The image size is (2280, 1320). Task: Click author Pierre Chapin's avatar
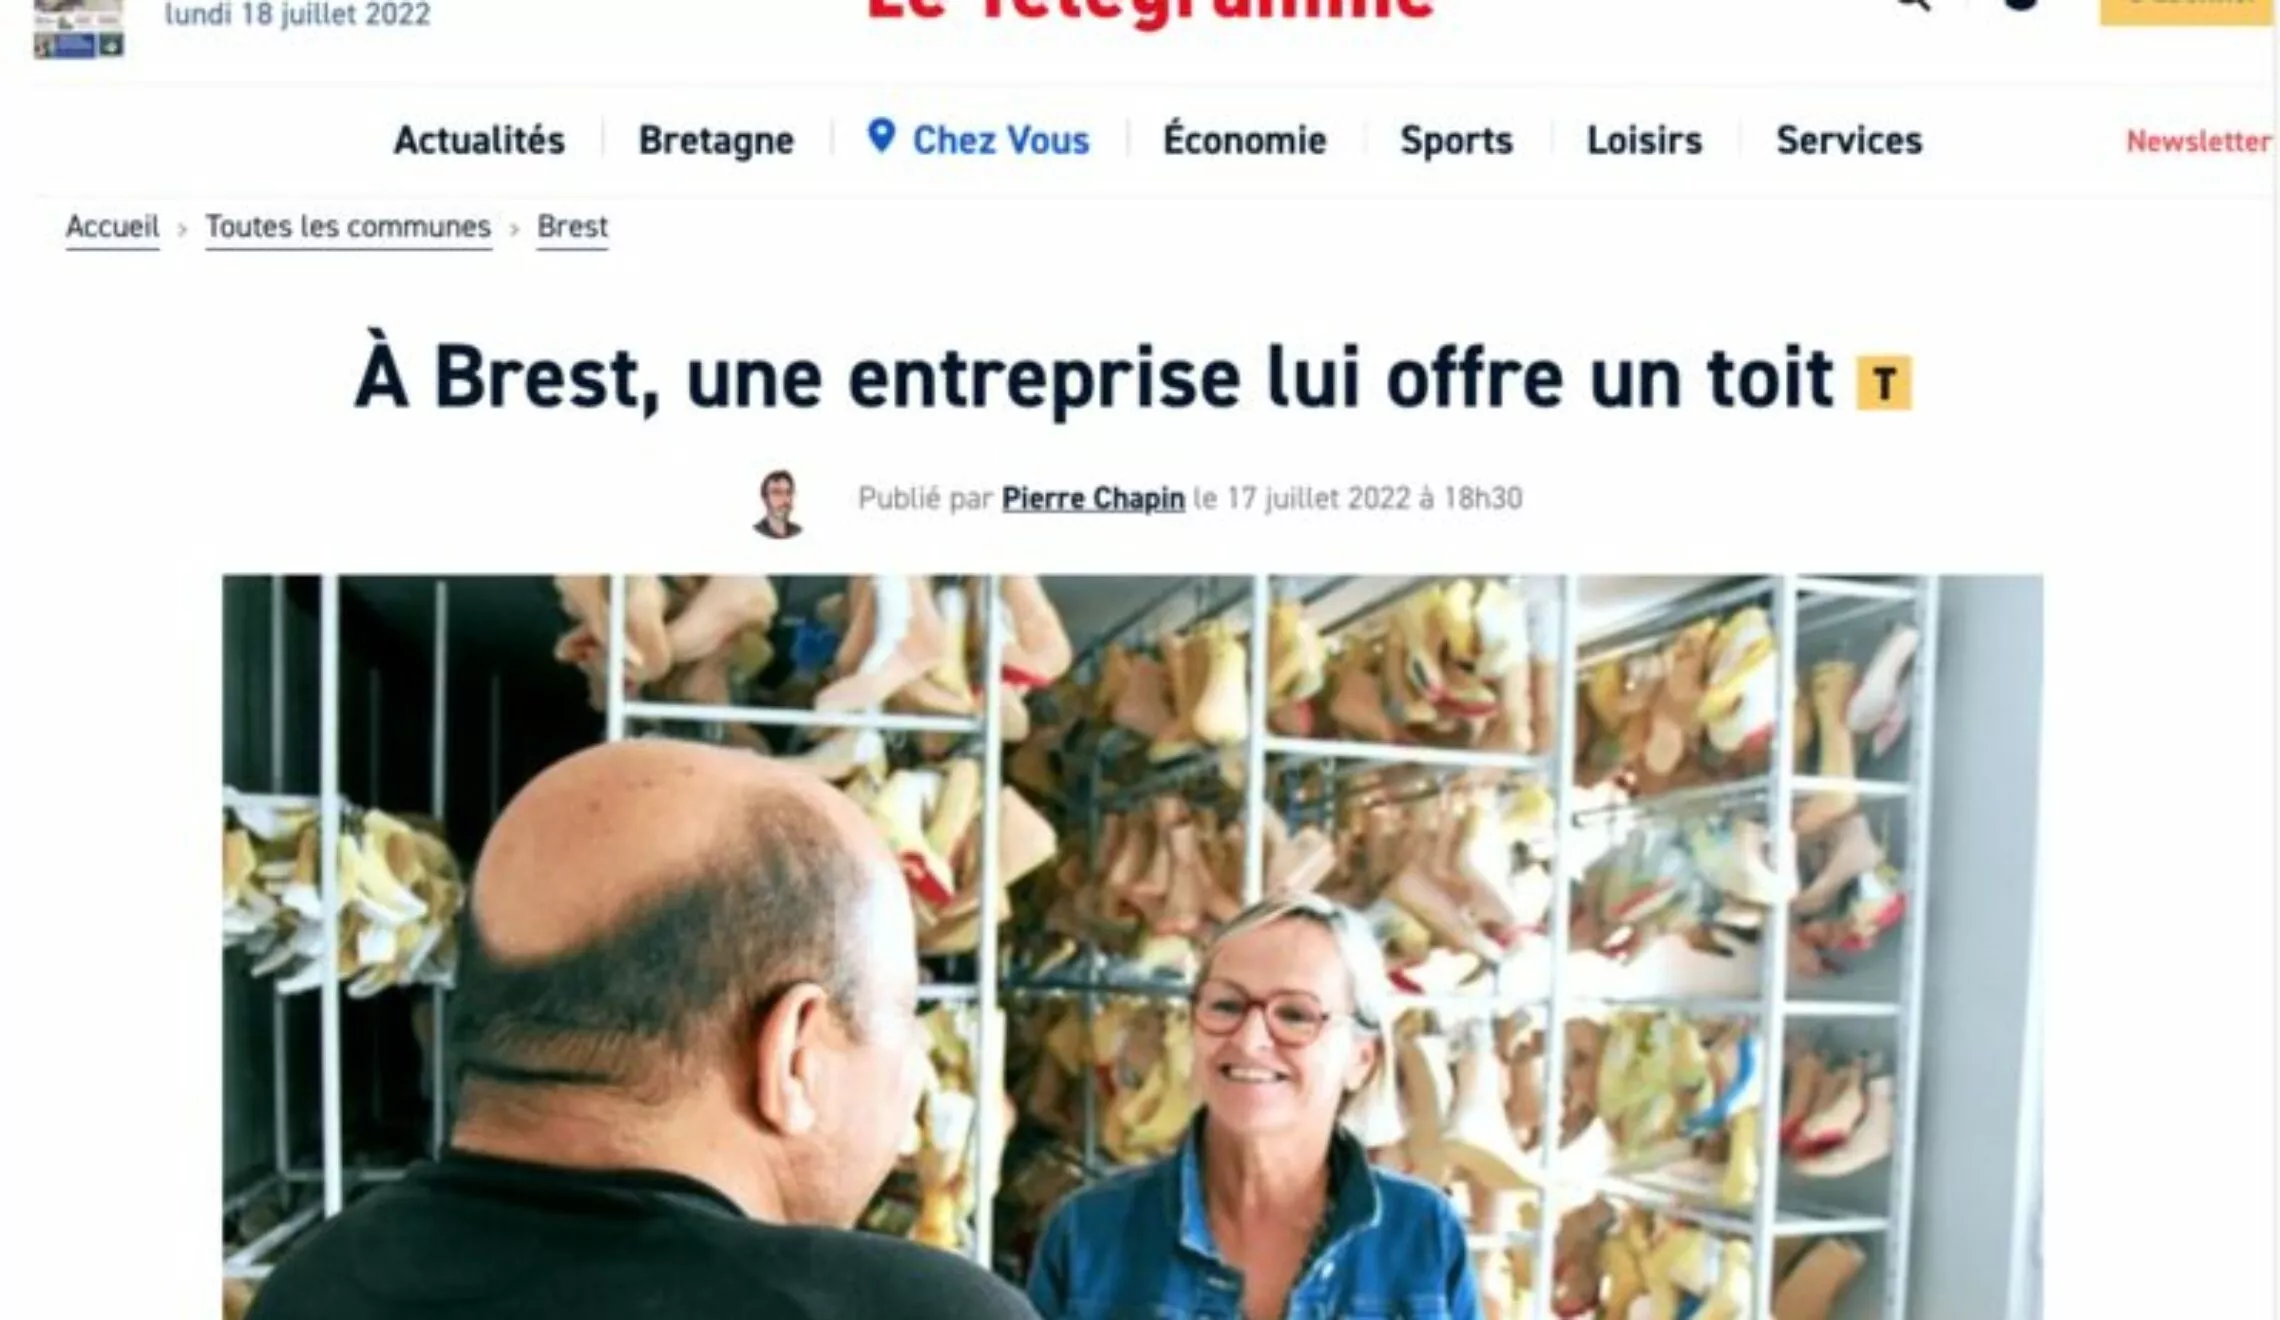pyautogui.click(x=779, y=503)
